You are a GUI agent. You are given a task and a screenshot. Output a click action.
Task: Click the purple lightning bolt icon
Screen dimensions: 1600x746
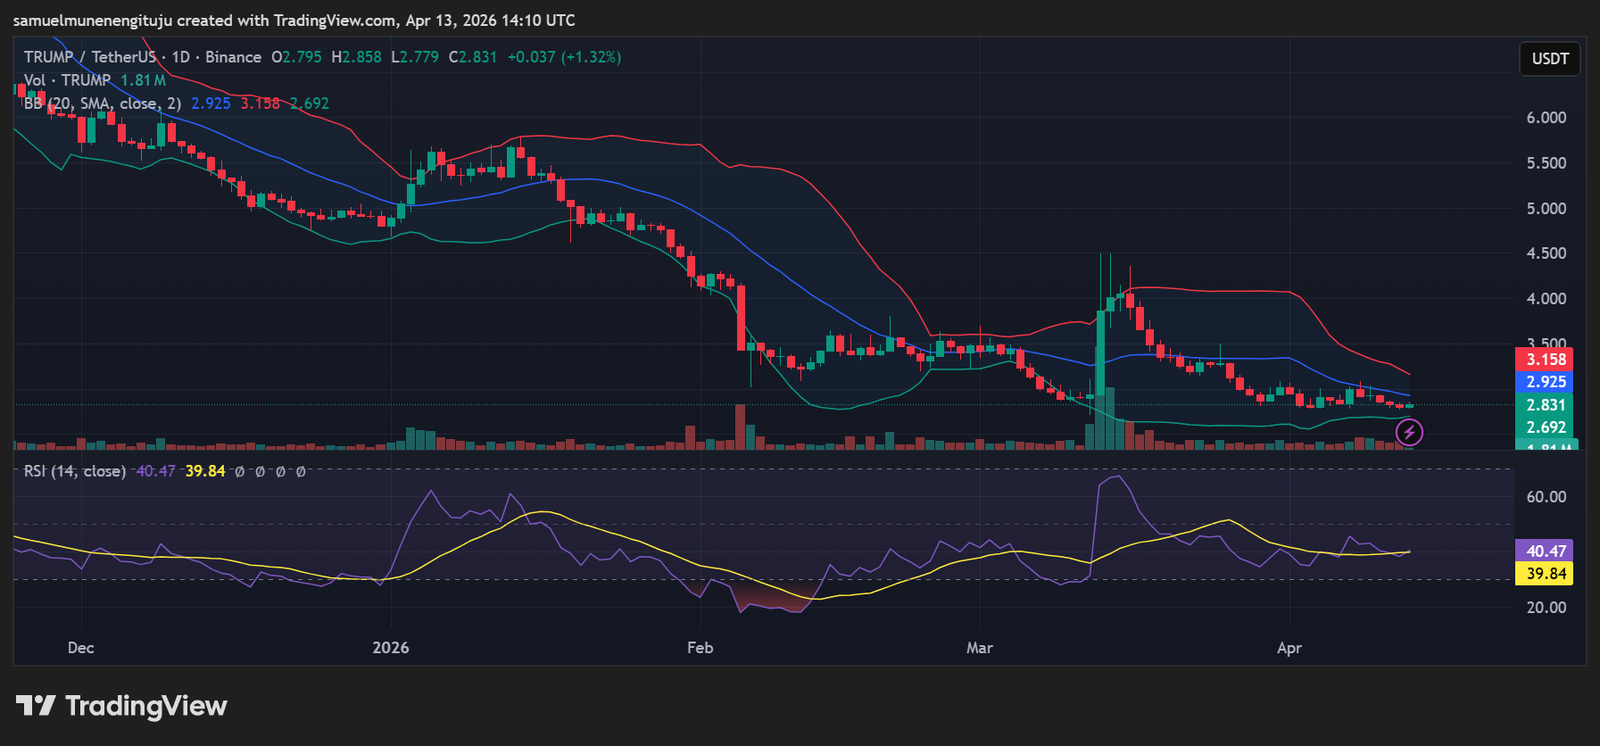[x=1409, y=432]
